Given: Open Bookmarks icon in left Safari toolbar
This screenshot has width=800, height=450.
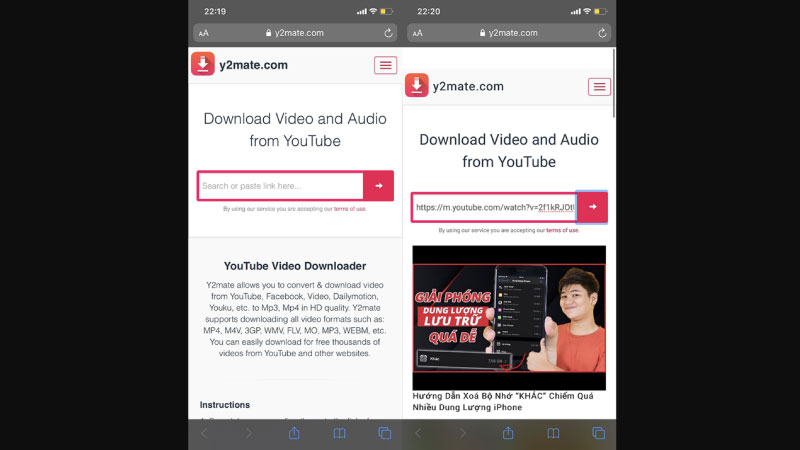Looking at the screenshot, I should point(339,433).
